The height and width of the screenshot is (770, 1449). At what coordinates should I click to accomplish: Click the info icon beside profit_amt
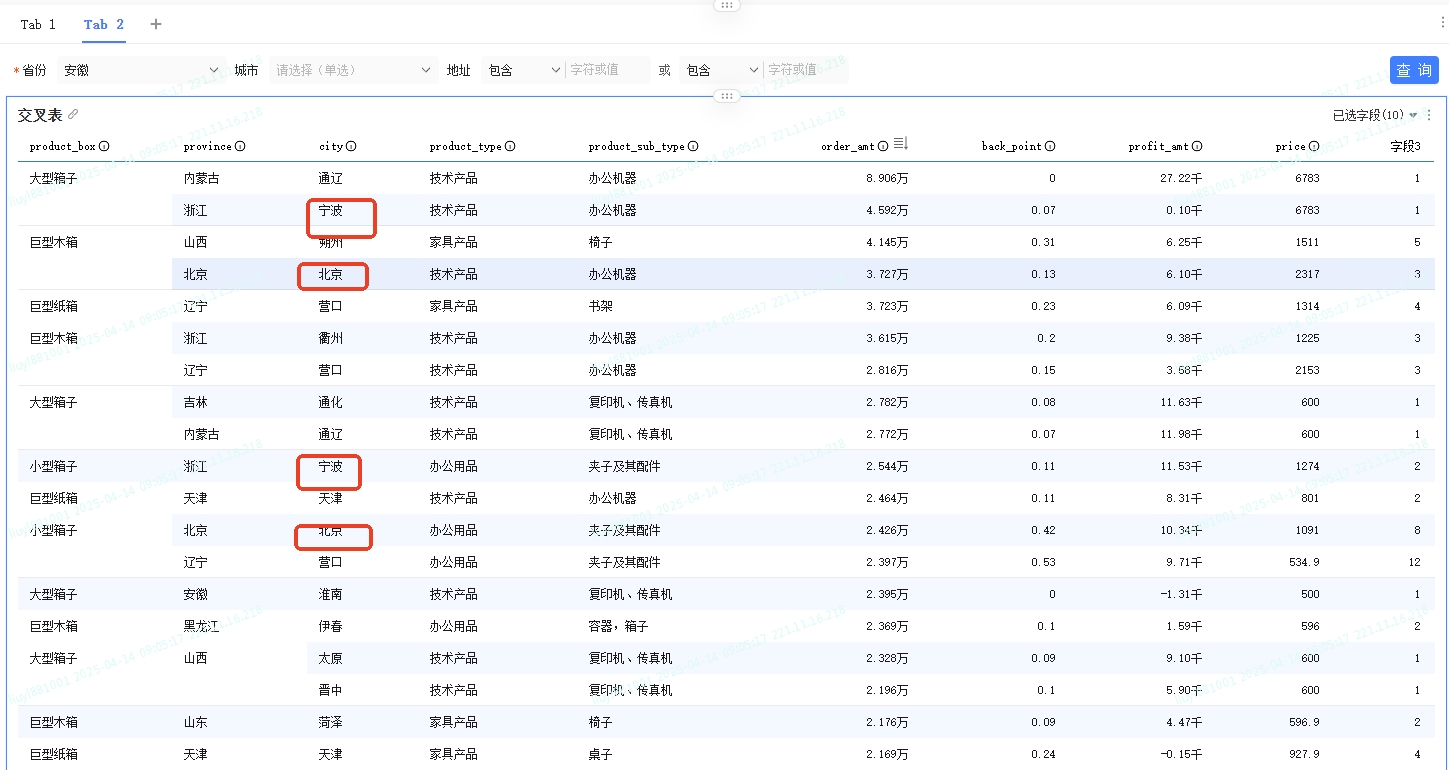(x=1197, y=146)
